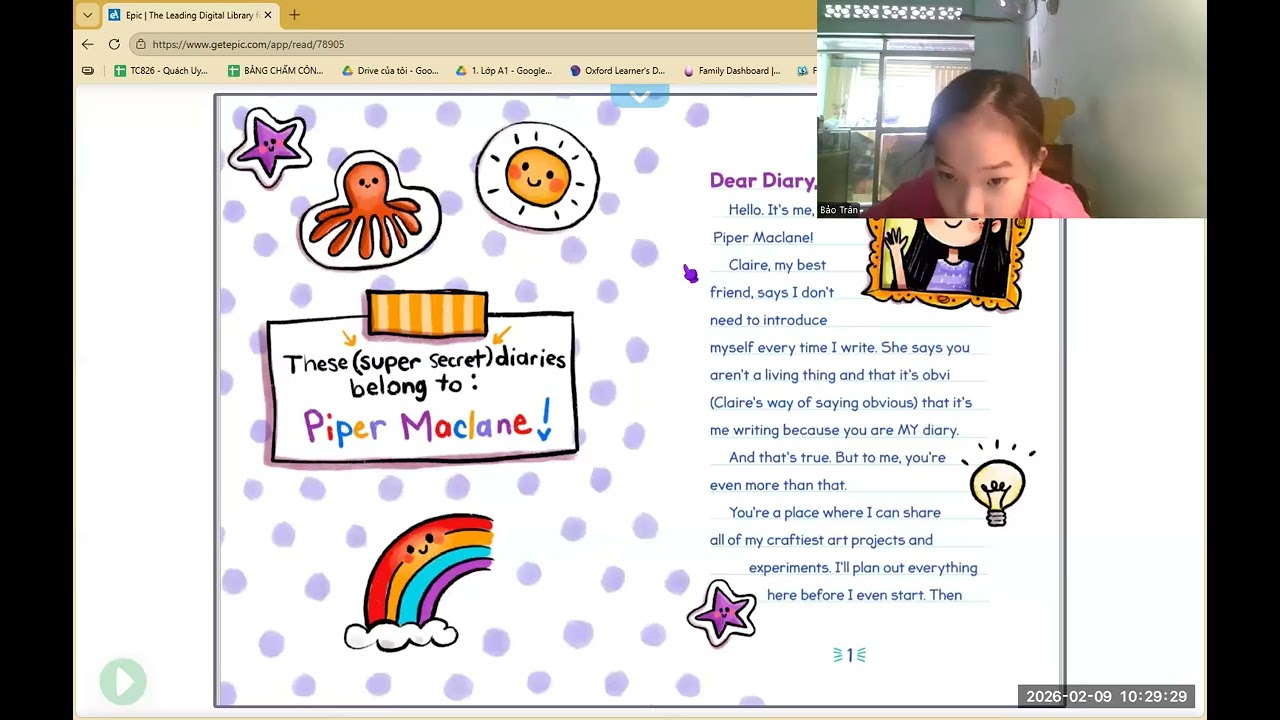Click the page number 1
The image size is (1280, 720).
pyautogui.click(x=850, y=655)
